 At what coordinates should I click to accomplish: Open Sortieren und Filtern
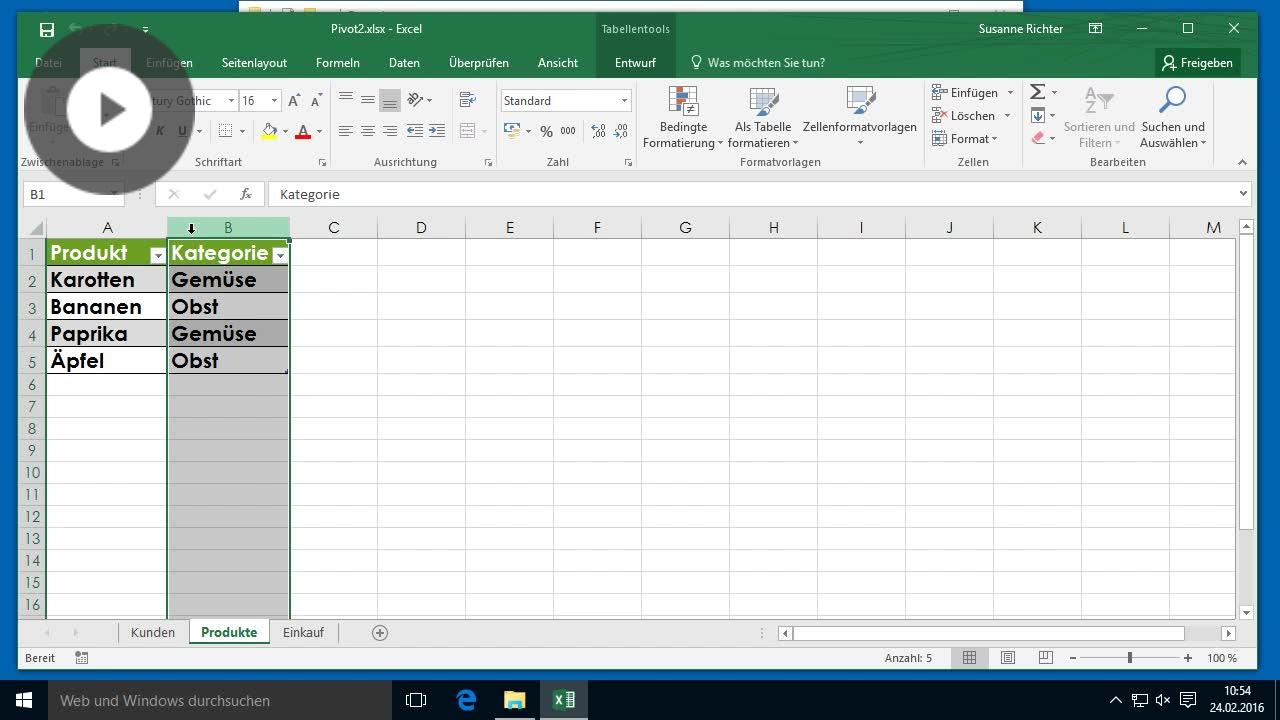(x=1098, y=118)
